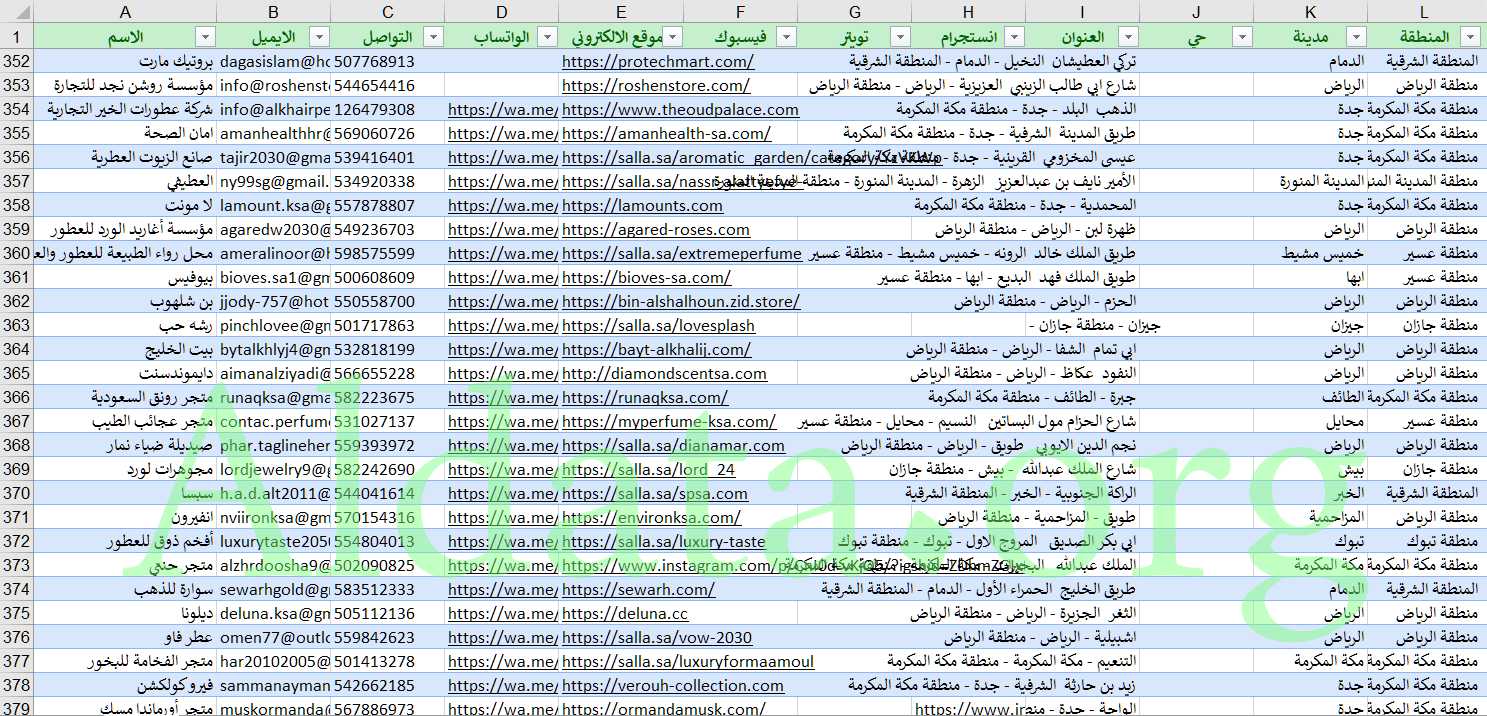Open the filter dropdown for الواتساب column
This screenshot has height=716, width=1487.
point(547,37)
